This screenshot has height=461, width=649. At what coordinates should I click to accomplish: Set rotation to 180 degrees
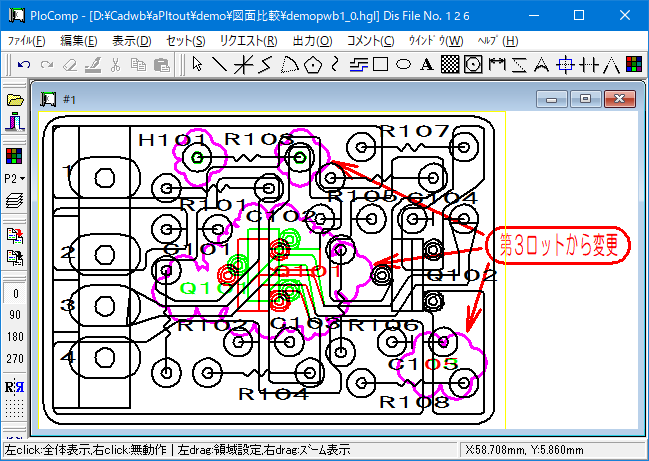(x=15, y=337)
